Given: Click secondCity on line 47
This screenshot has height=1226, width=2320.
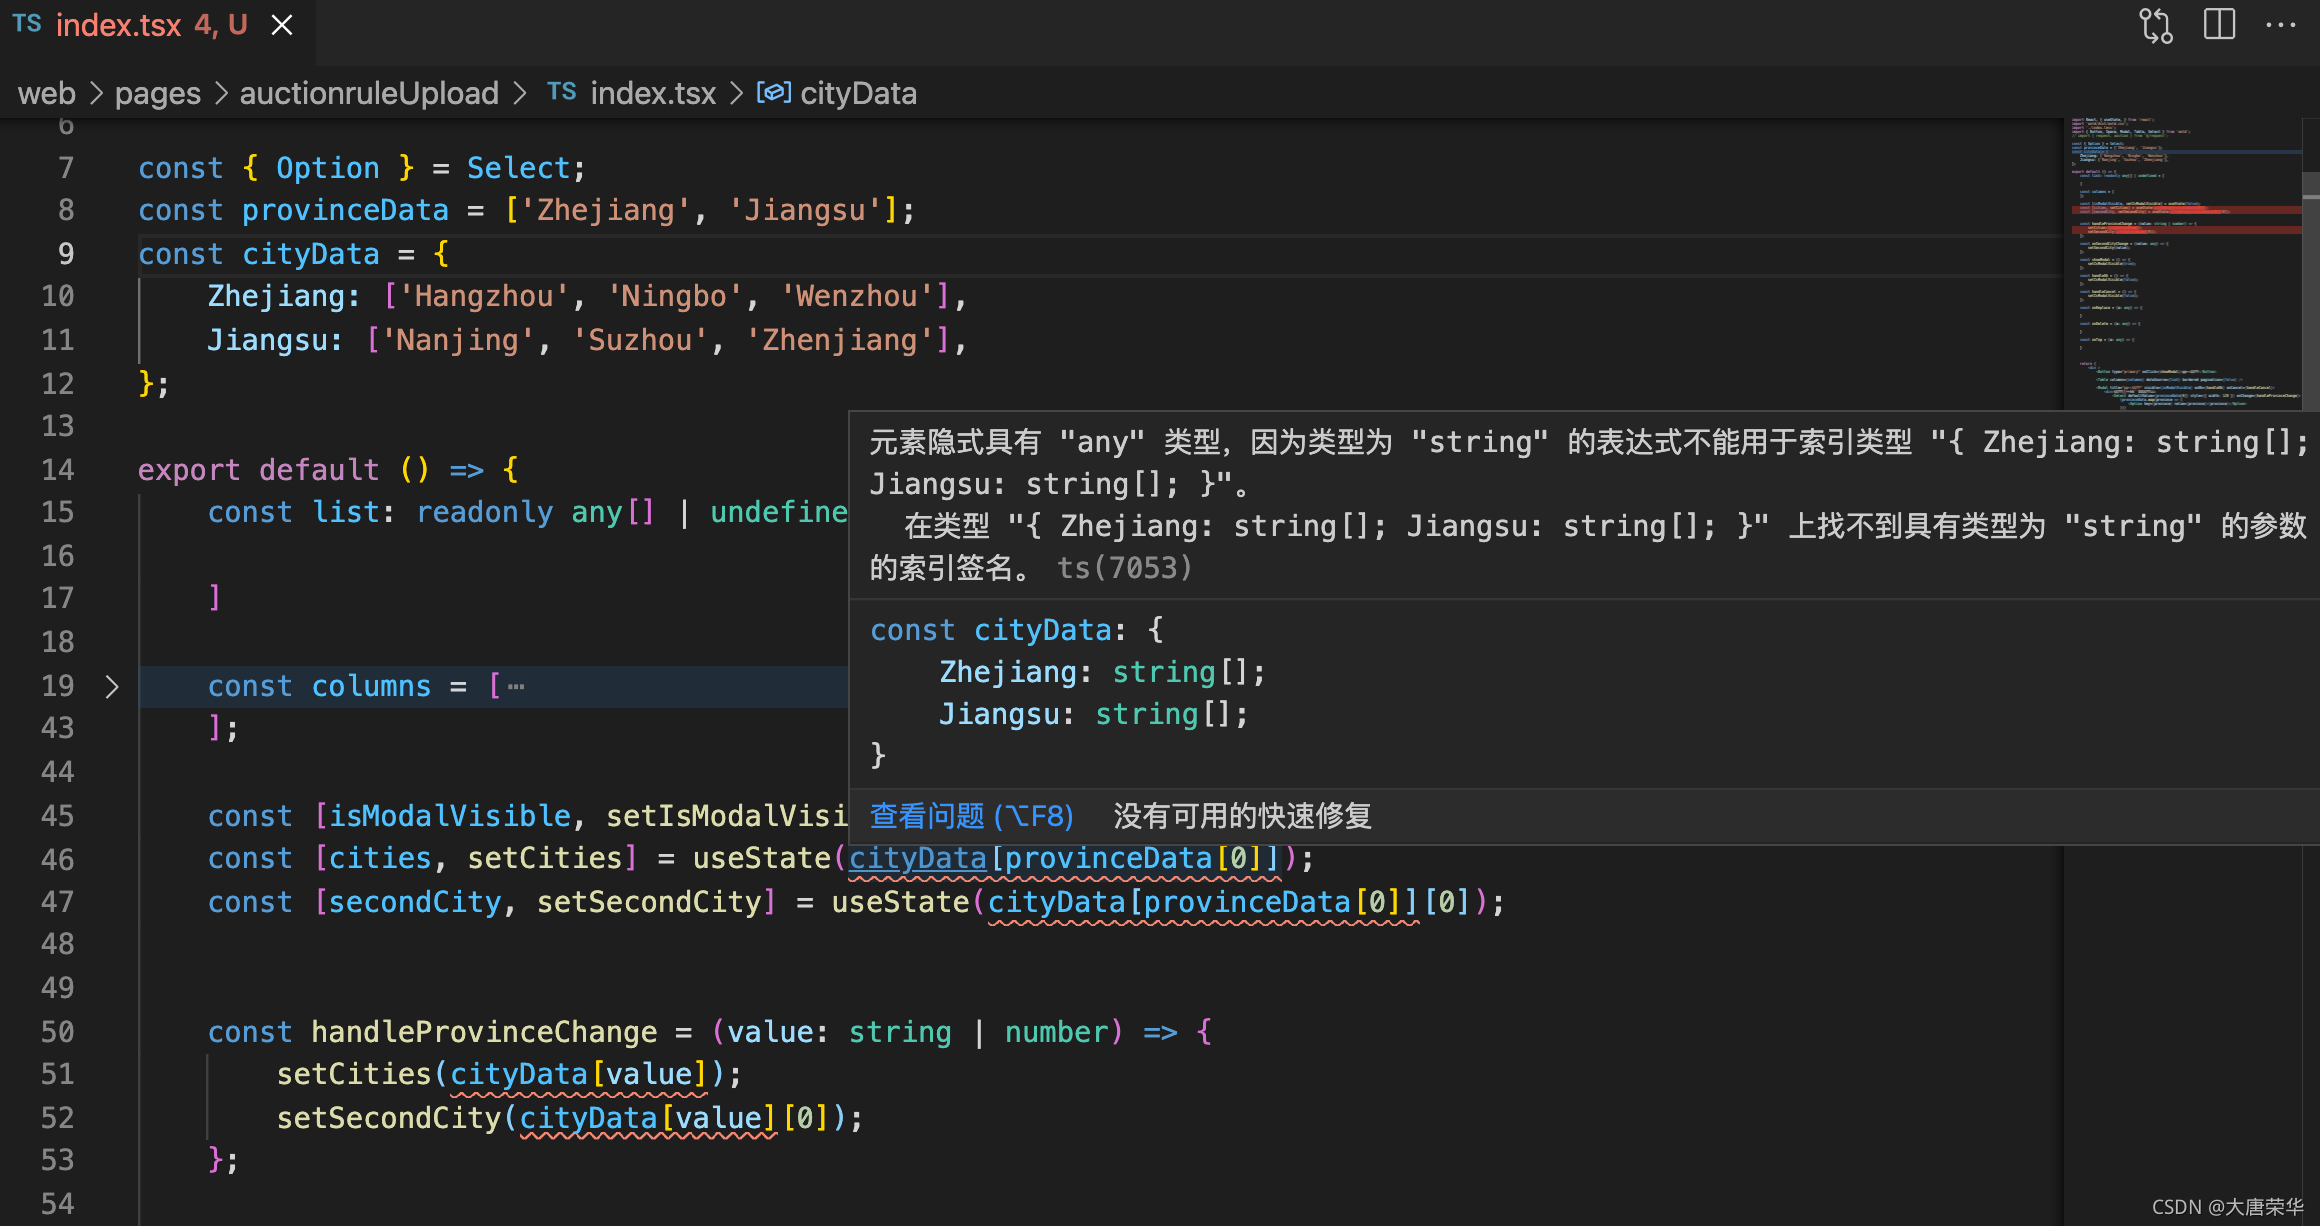Looking at the screenshot, I should [x=415, y=902].
